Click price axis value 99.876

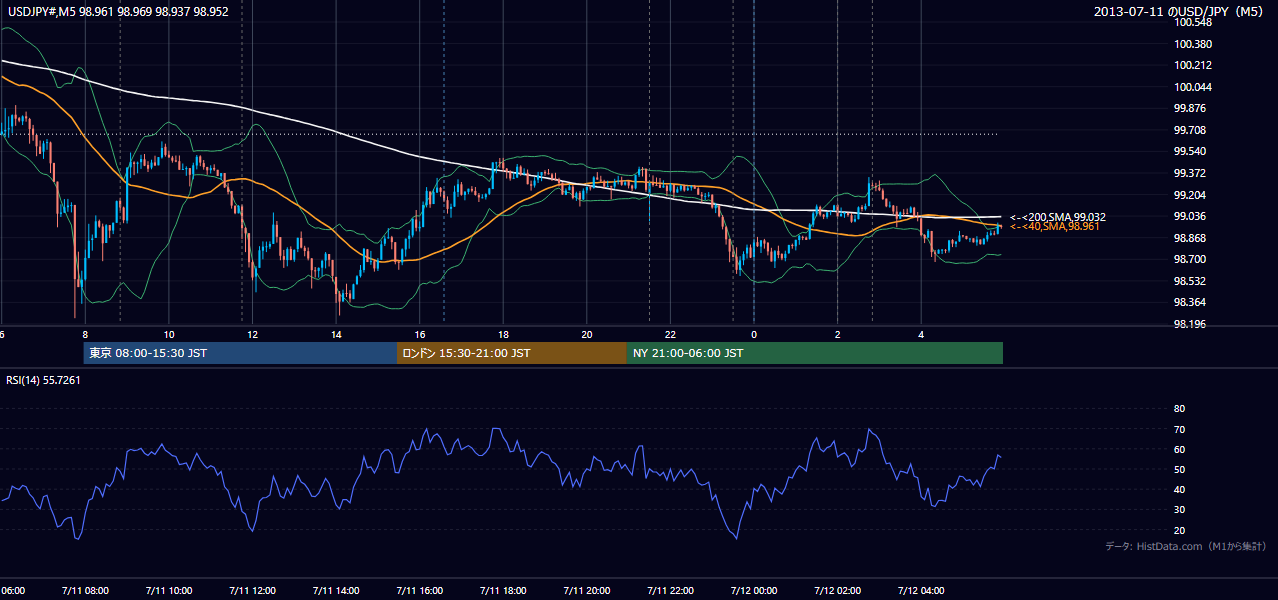(1190, 109)
